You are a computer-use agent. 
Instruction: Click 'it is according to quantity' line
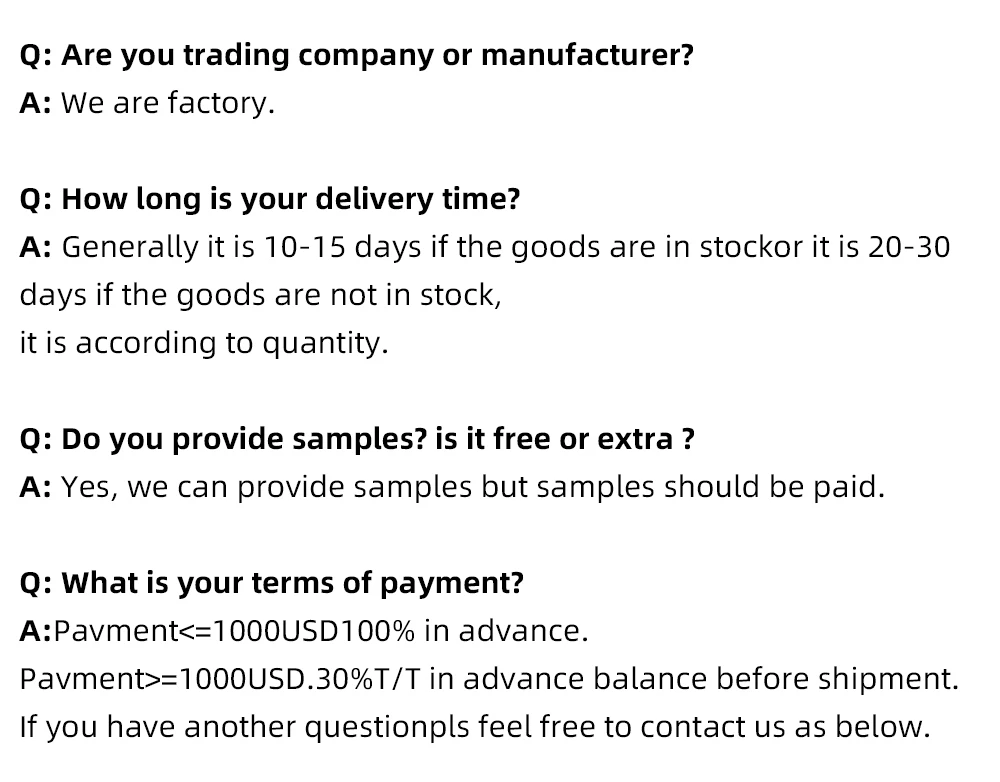click(x=203, y=342)
